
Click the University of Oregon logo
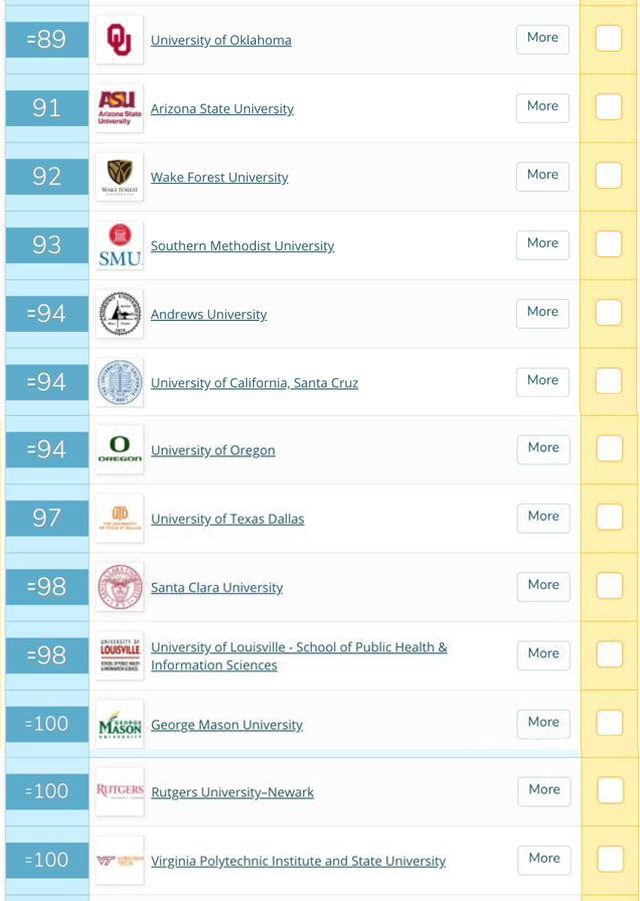coord(119,450)
